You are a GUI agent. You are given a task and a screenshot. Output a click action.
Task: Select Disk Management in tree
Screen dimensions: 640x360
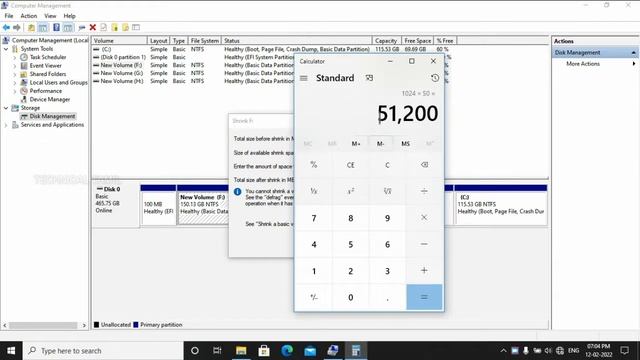pos(52,116)
